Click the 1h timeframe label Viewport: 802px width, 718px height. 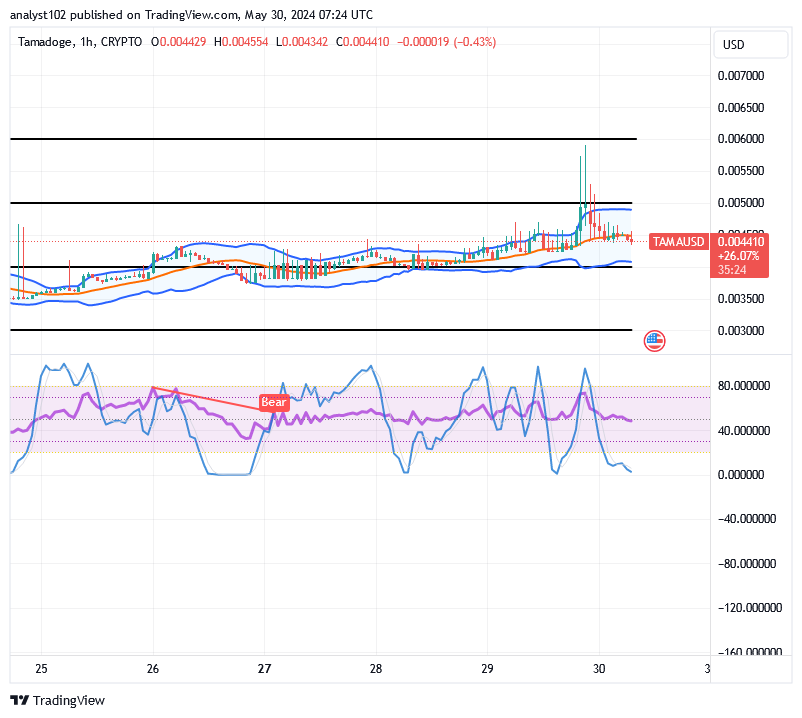click(86, 42)
